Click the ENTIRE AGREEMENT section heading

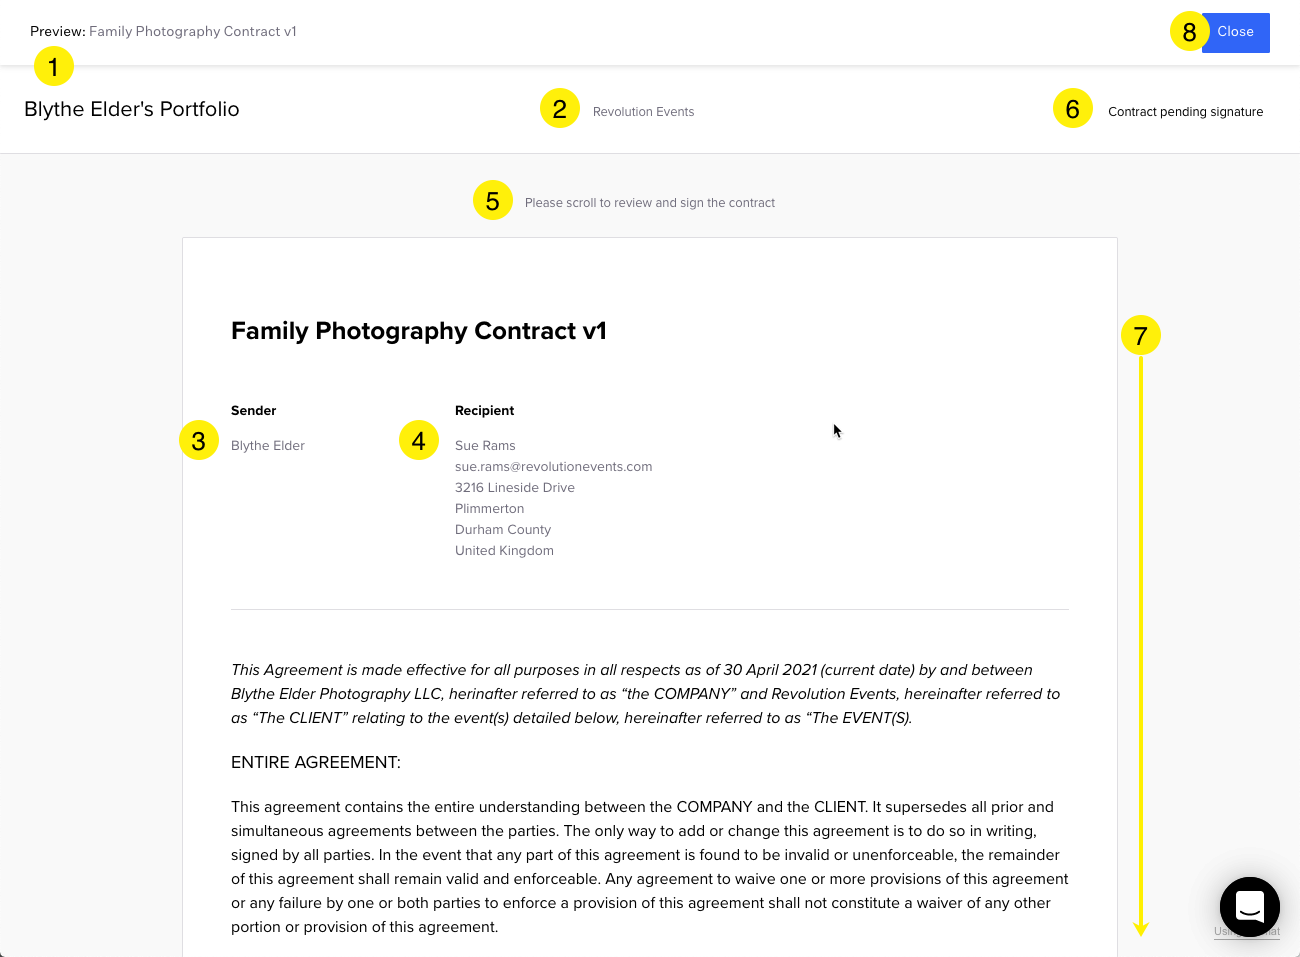(x=316, y=763)
